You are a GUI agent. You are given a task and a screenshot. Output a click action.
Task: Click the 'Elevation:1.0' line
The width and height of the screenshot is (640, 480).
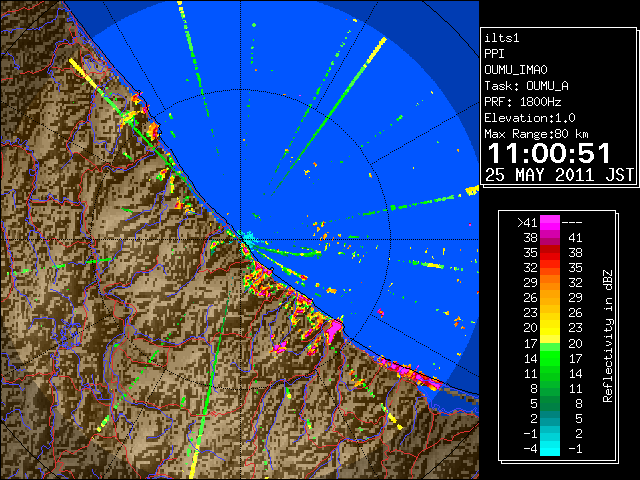pyautogui.click(x=530, y=118)
